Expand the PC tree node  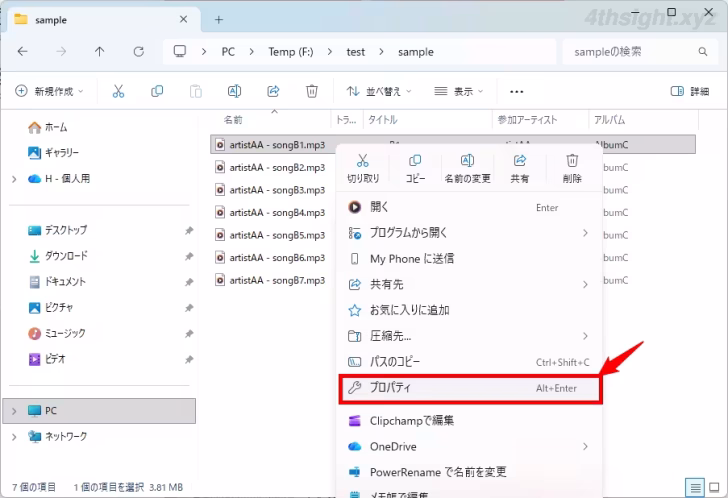pyautogui.click(x=14, y=411)
